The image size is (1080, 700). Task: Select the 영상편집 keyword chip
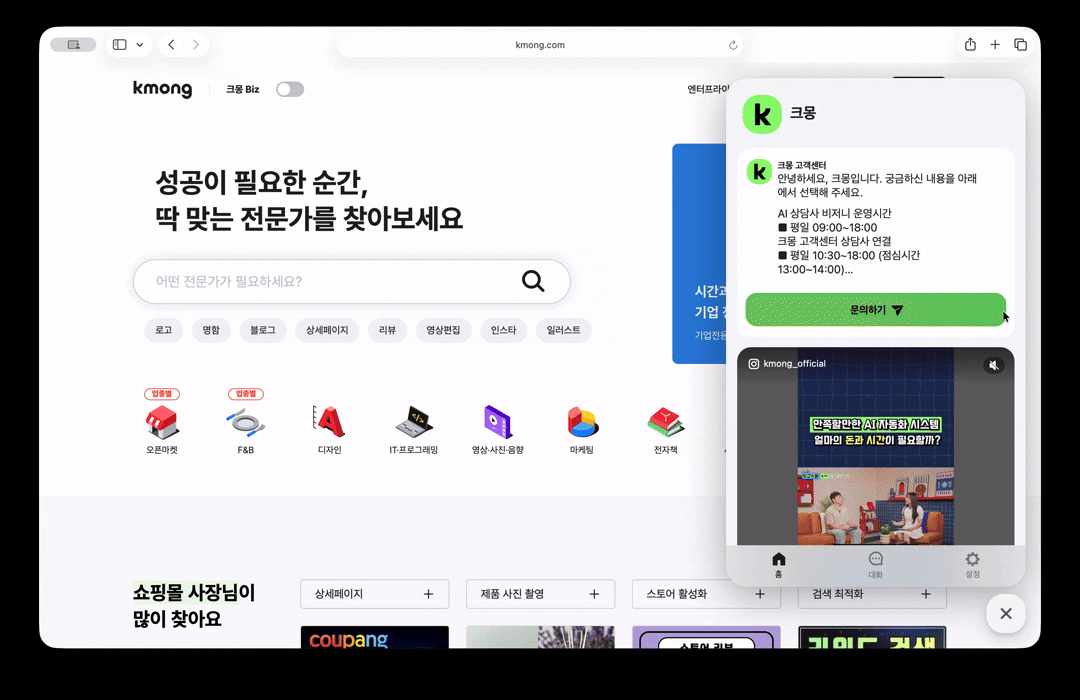click(443, 330)
